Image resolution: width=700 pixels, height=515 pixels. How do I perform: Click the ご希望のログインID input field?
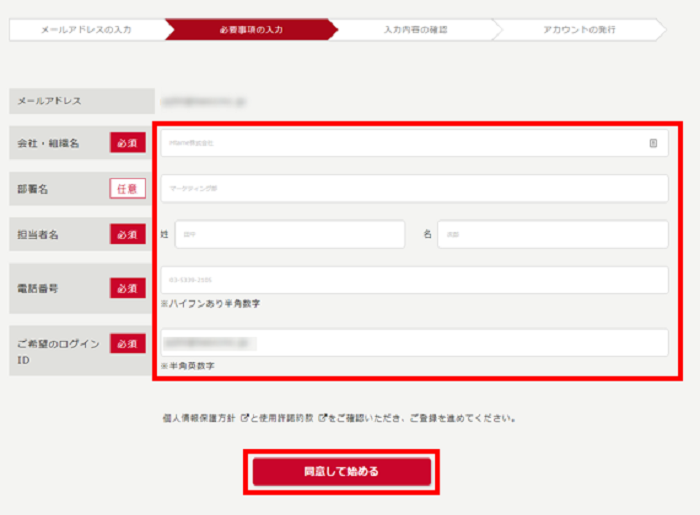pyautogui.click(x=412, y=343)
